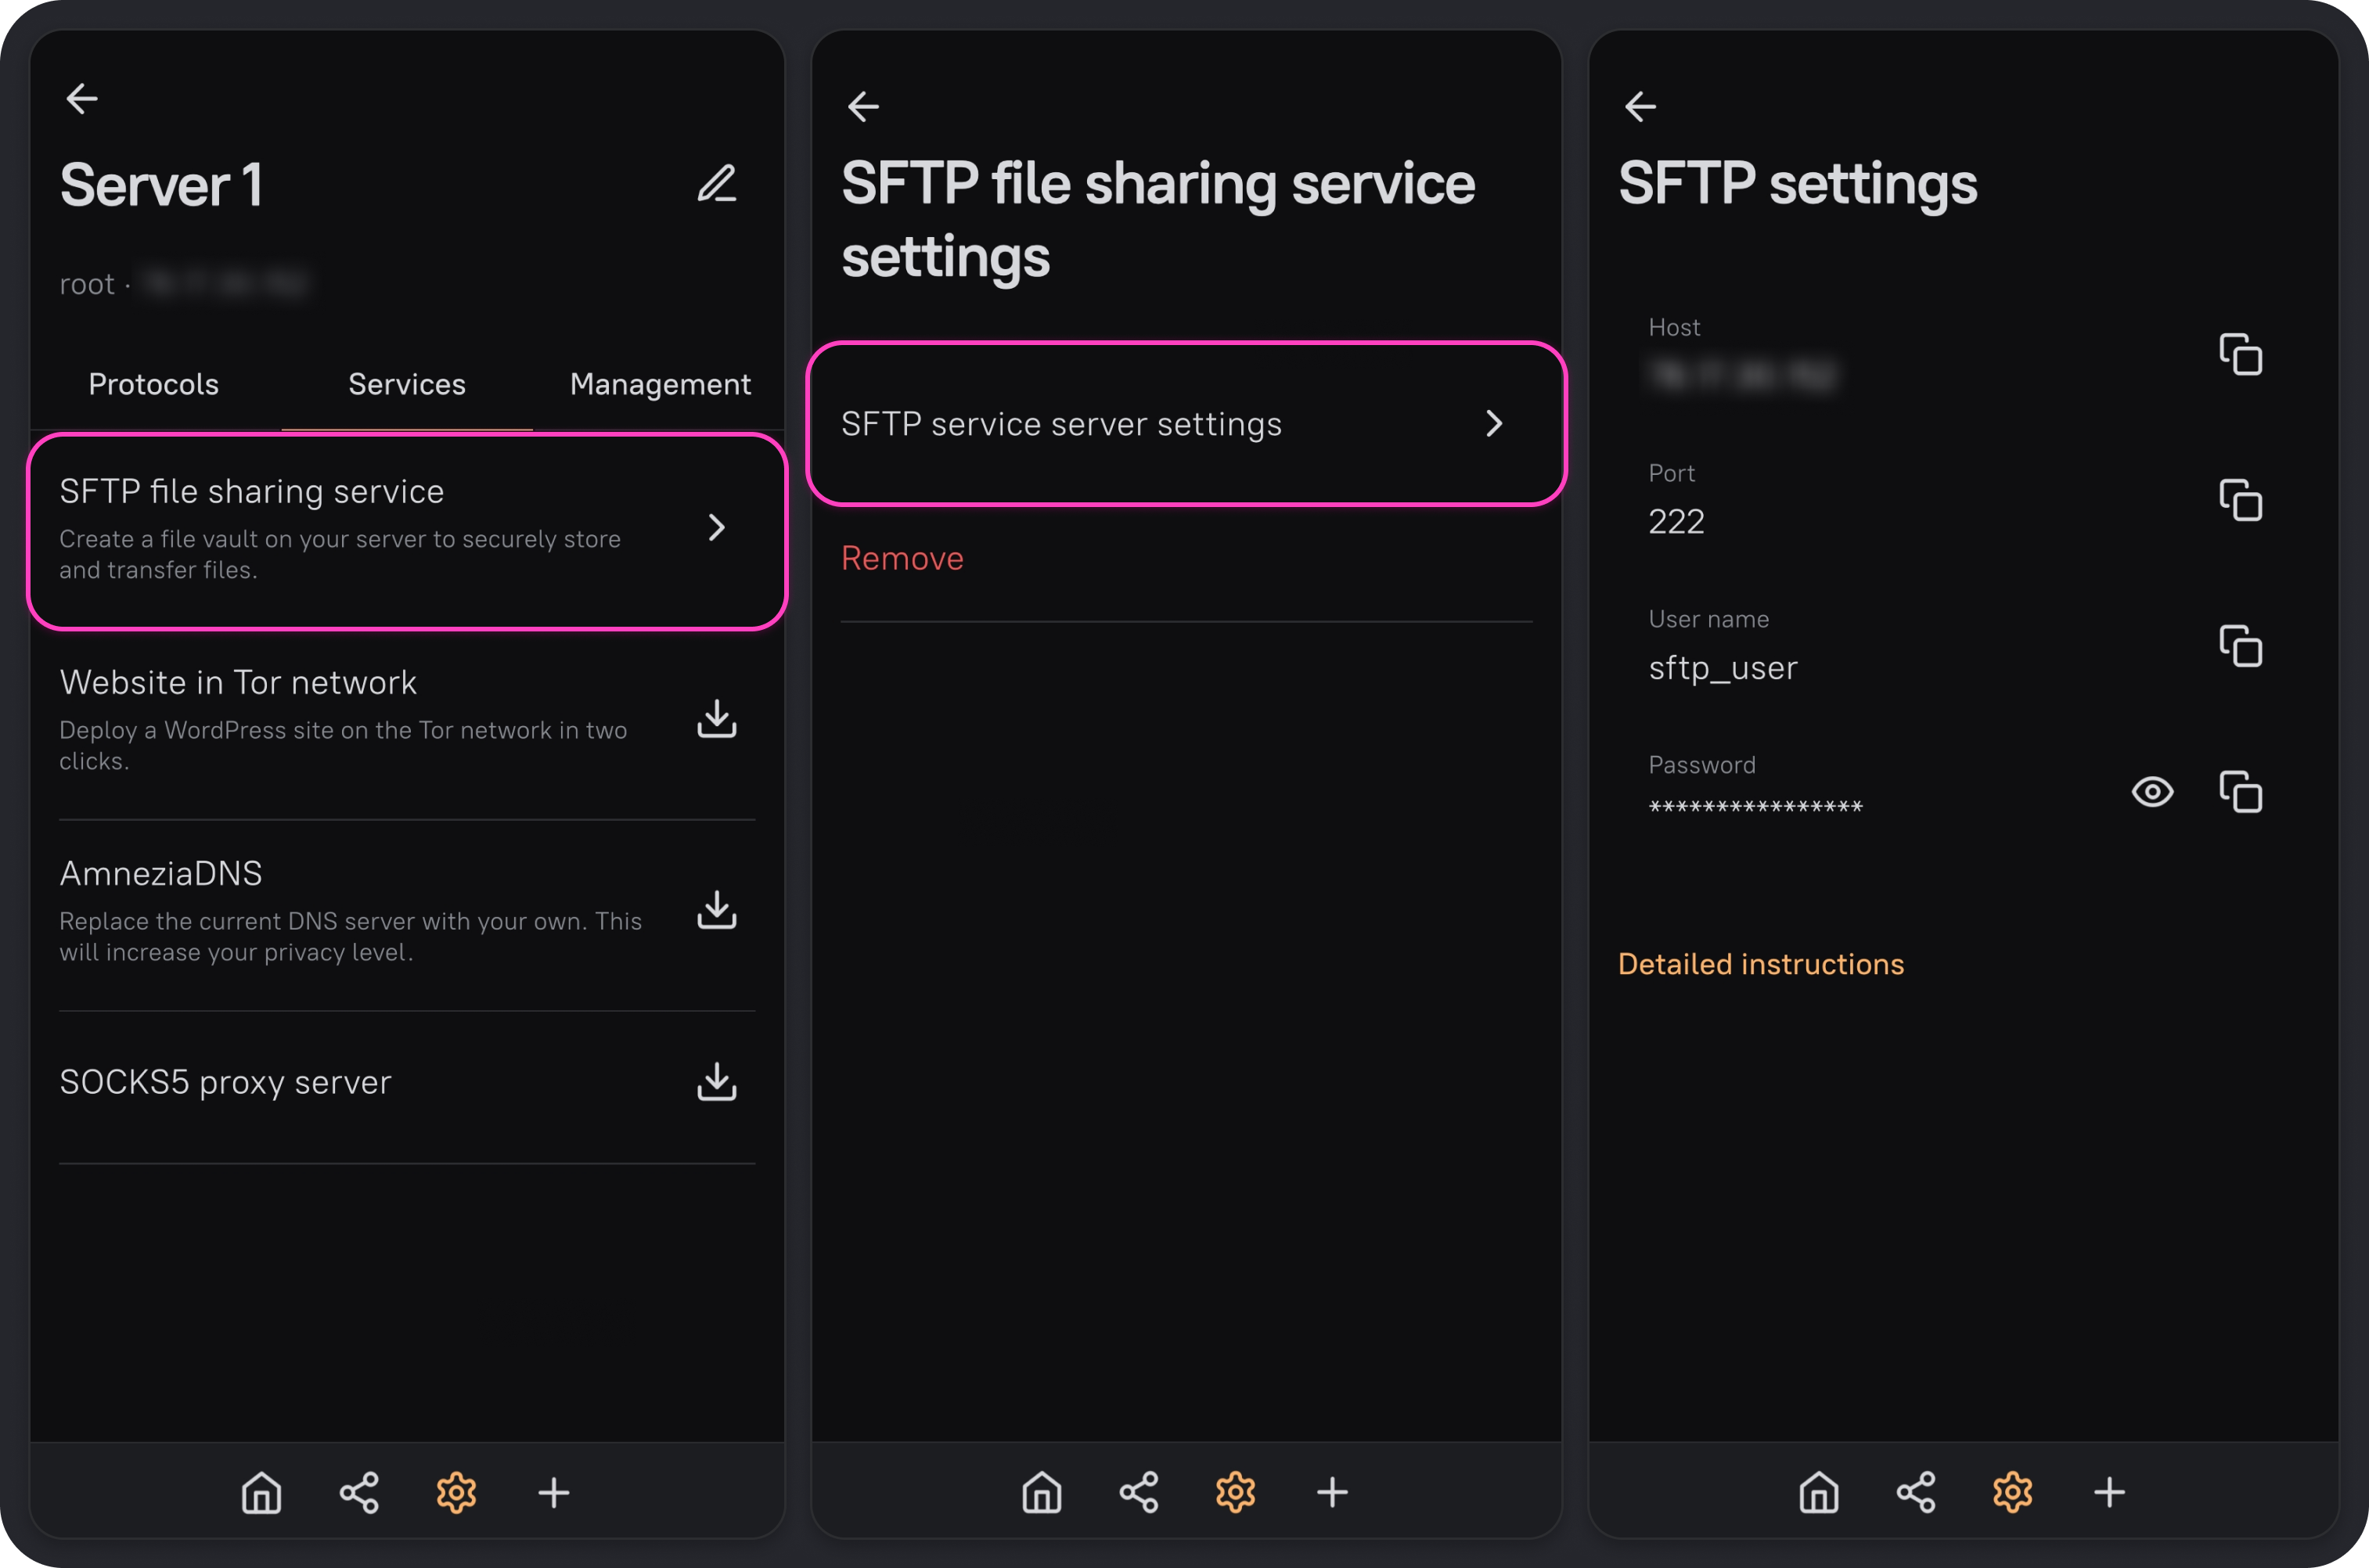Viewport: 2369px width, 1568px height.
Task: Open the Detailed instructions link
Action: click(x=1761, y=964)
